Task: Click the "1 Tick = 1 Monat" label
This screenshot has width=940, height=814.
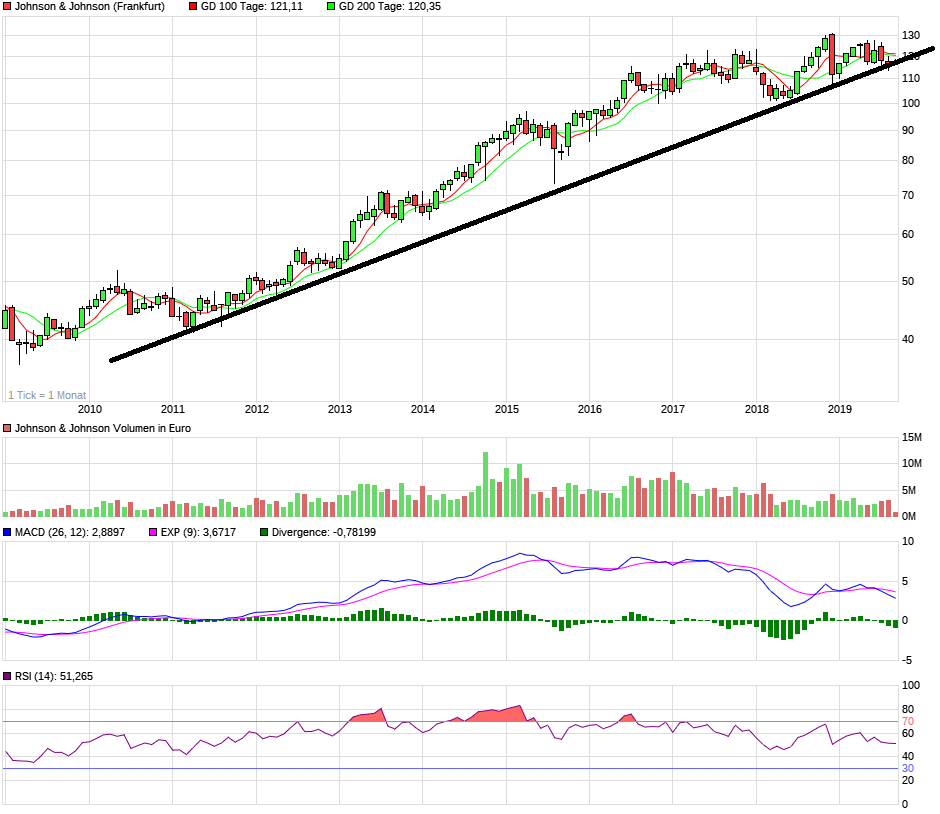Action: [47, 395]
